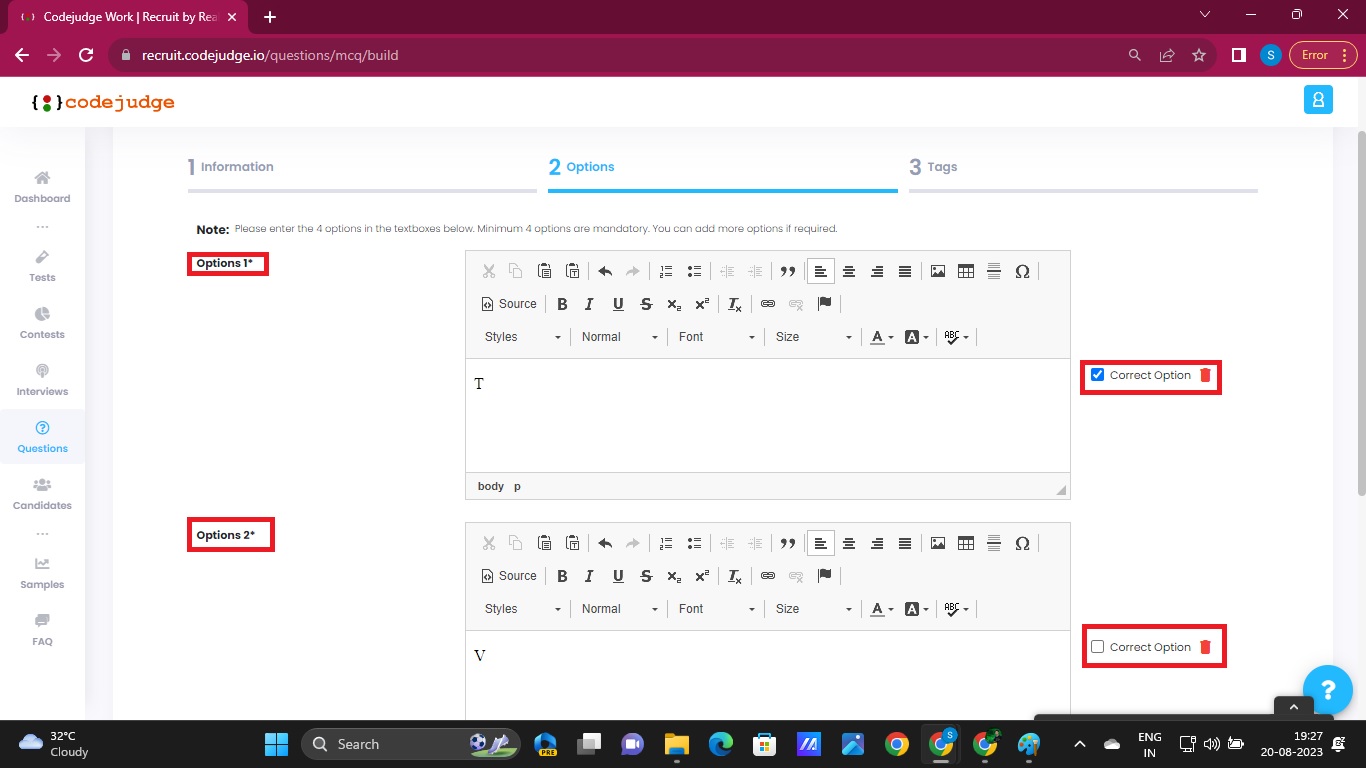Click the codejudge logo

click(x=103, y=102)
